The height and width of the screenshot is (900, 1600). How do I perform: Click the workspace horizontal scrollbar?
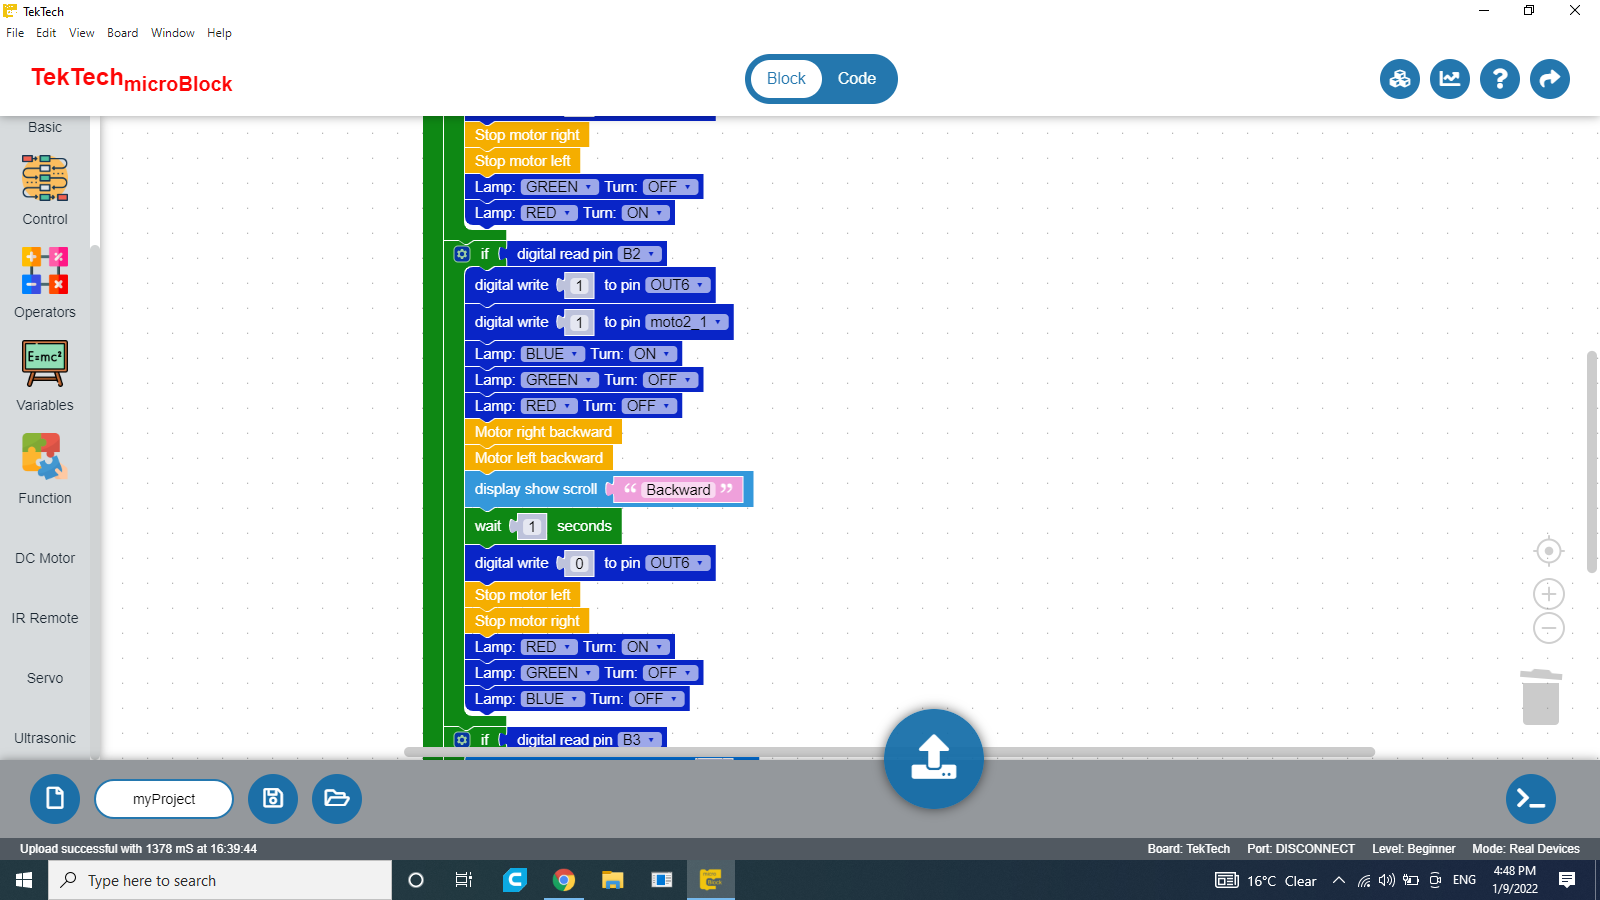pyautogui.click(x=889, y=752)
